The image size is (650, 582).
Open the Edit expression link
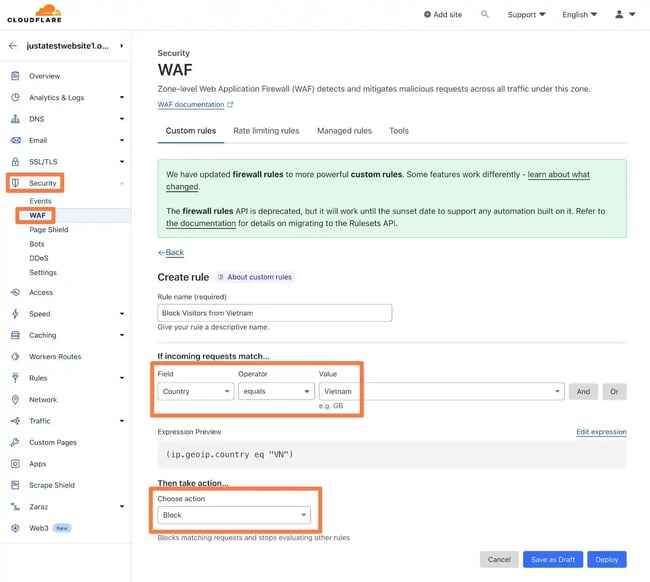click(601, 432)
